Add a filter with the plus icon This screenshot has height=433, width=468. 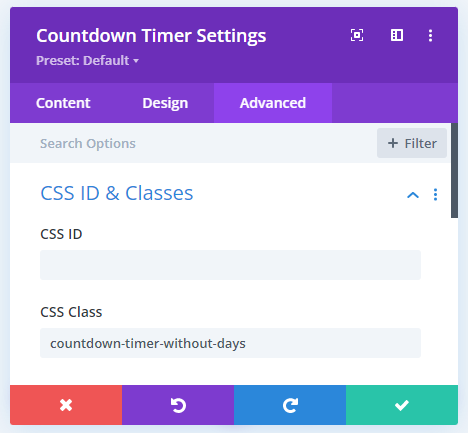[393, 143]
